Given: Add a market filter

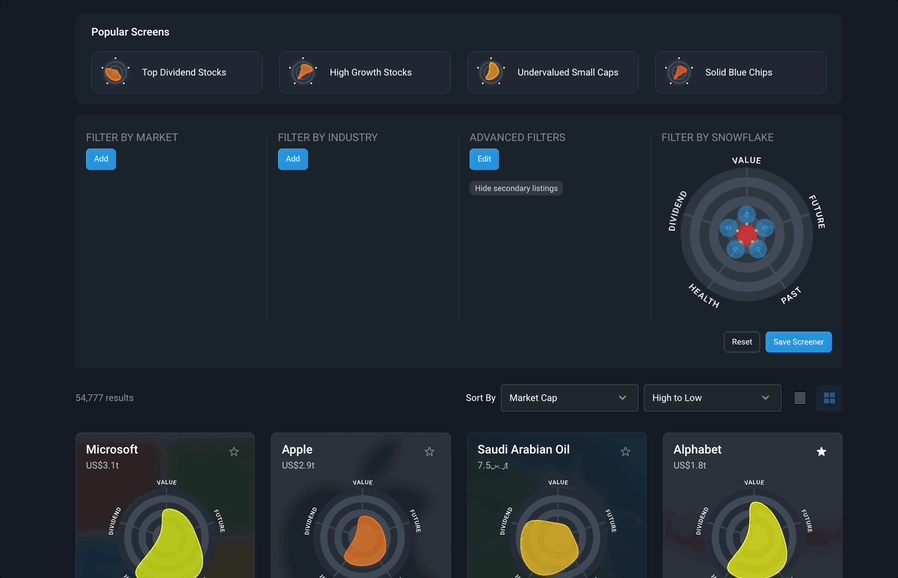Looking at the screenshot, I should pos(101,159).
